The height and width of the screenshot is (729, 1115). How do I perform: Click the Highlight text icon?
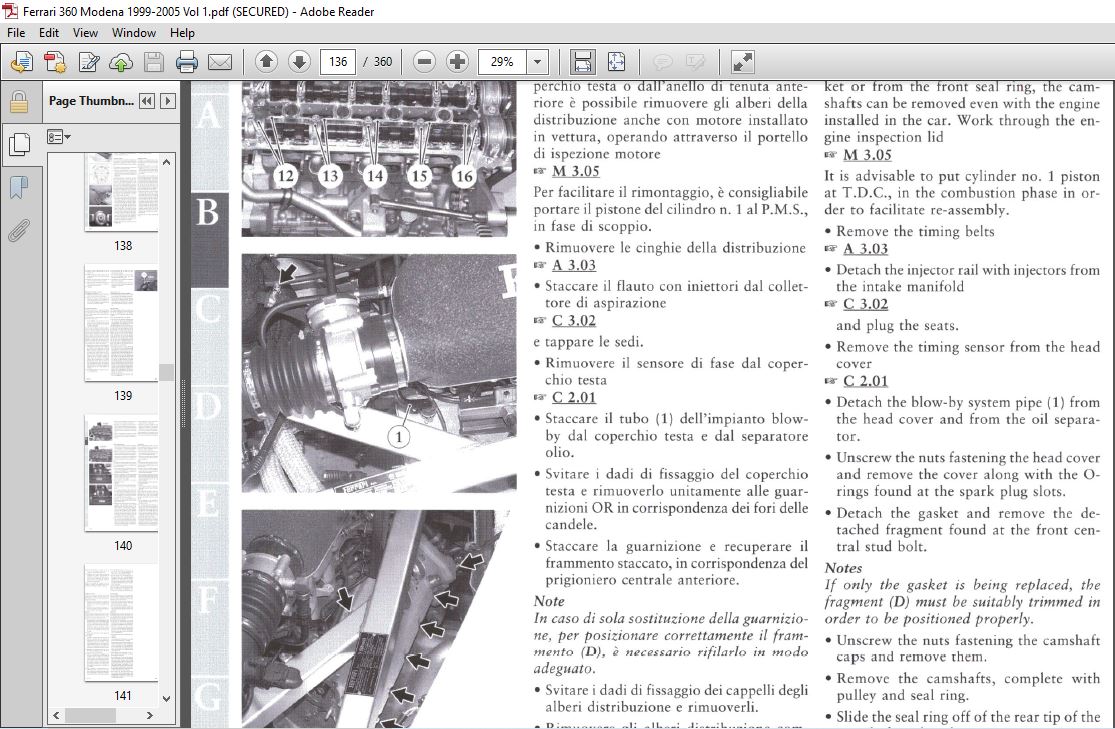click(x=695, y=63)
